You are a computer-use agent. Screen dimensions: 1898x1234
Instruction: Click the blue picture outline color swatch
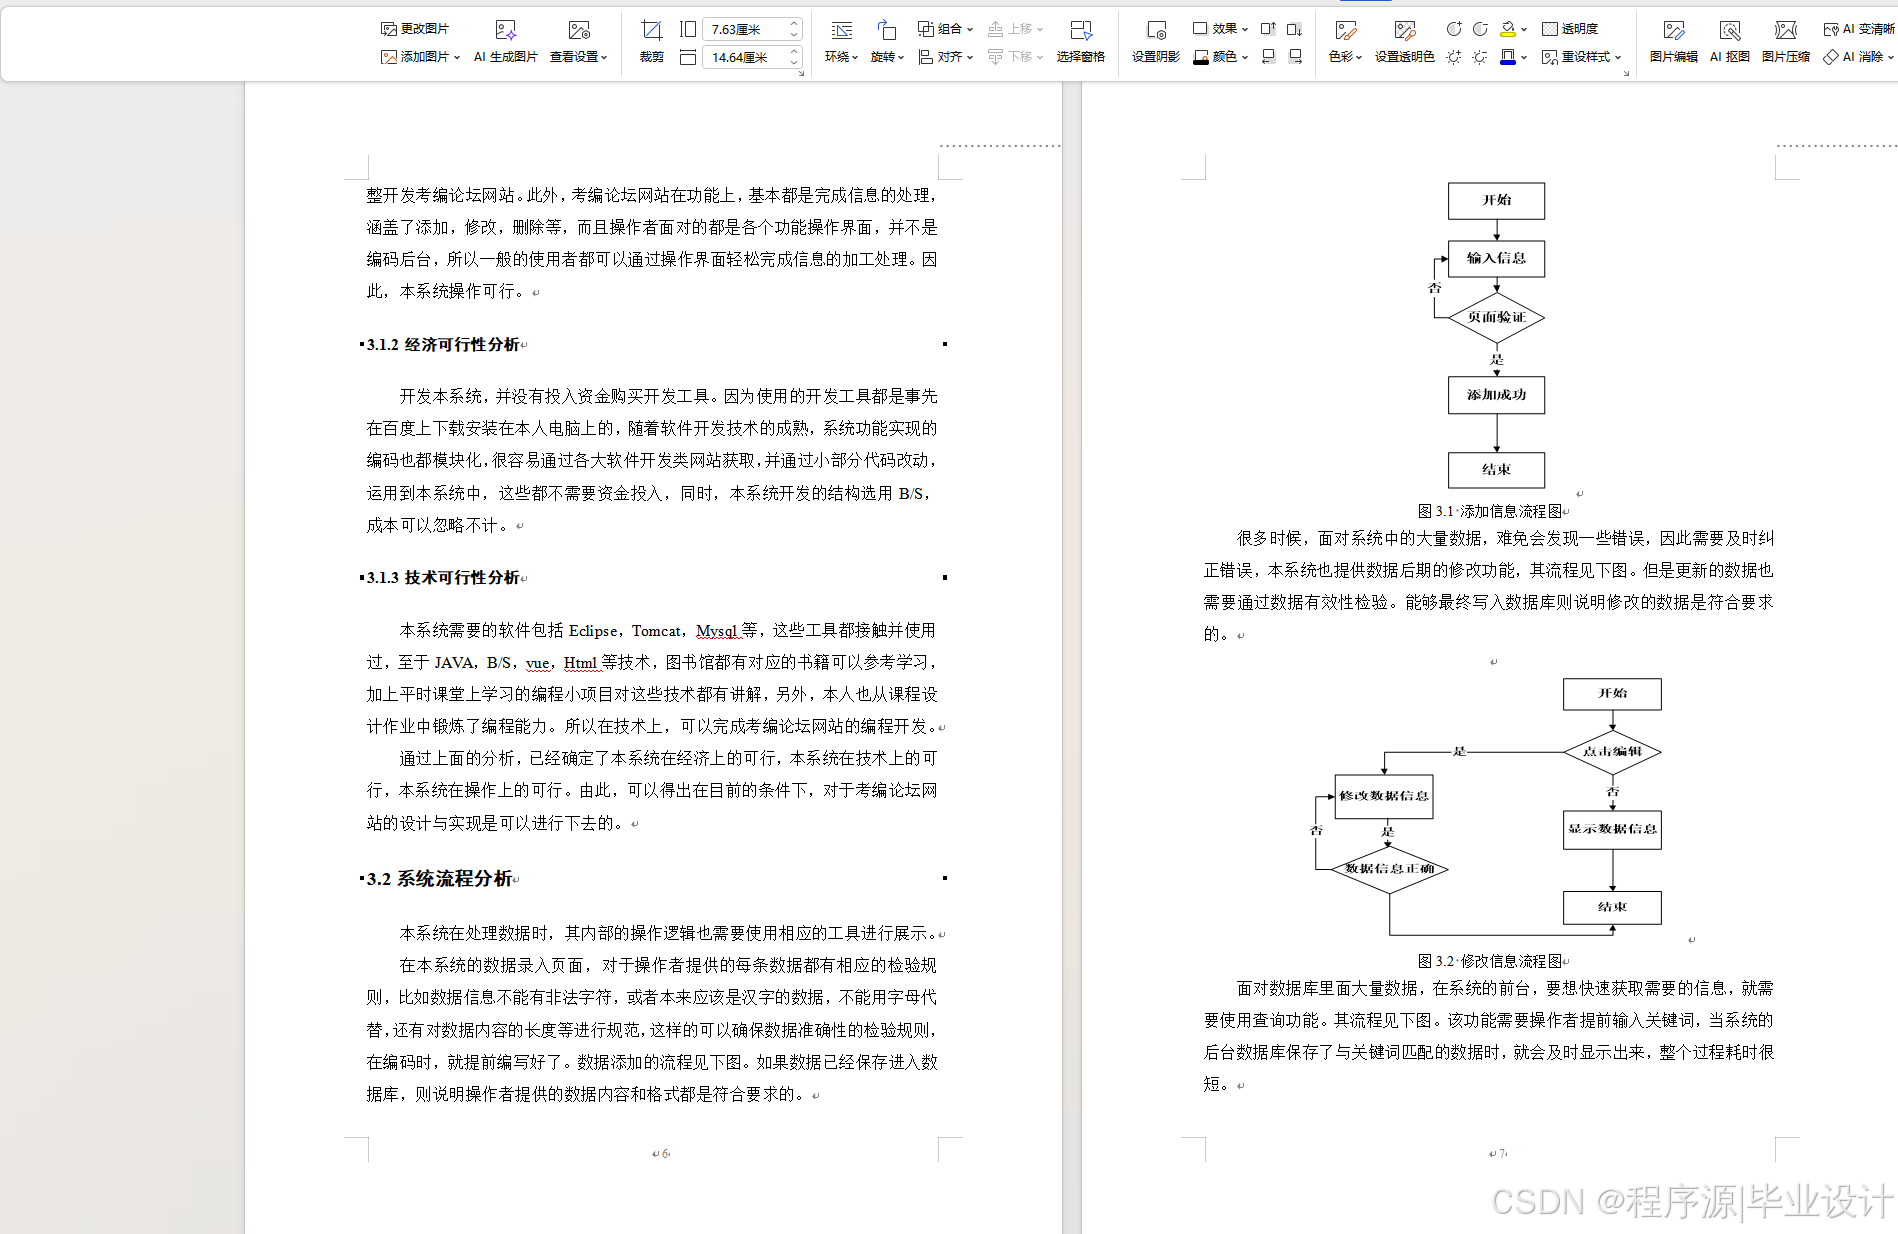click(1508, 57)
